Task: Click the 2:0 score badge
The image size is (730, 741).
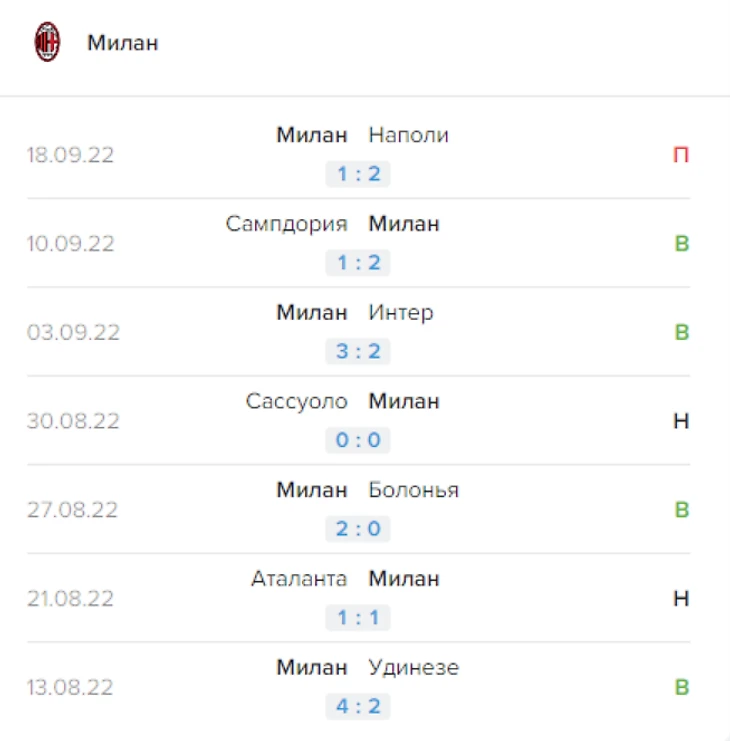Action: point(358,529)
